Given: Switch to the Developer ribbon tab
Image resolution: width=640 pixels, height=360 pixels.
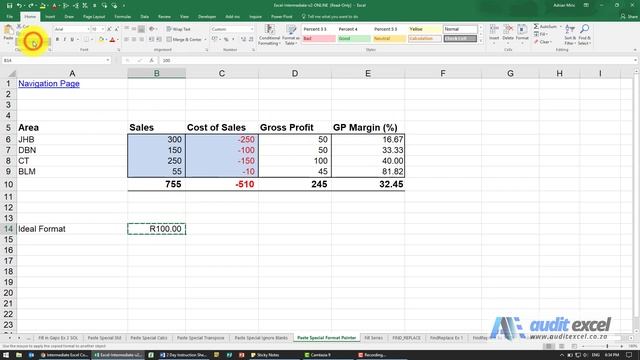Looking at the screenshot, I should click(207, 17).
